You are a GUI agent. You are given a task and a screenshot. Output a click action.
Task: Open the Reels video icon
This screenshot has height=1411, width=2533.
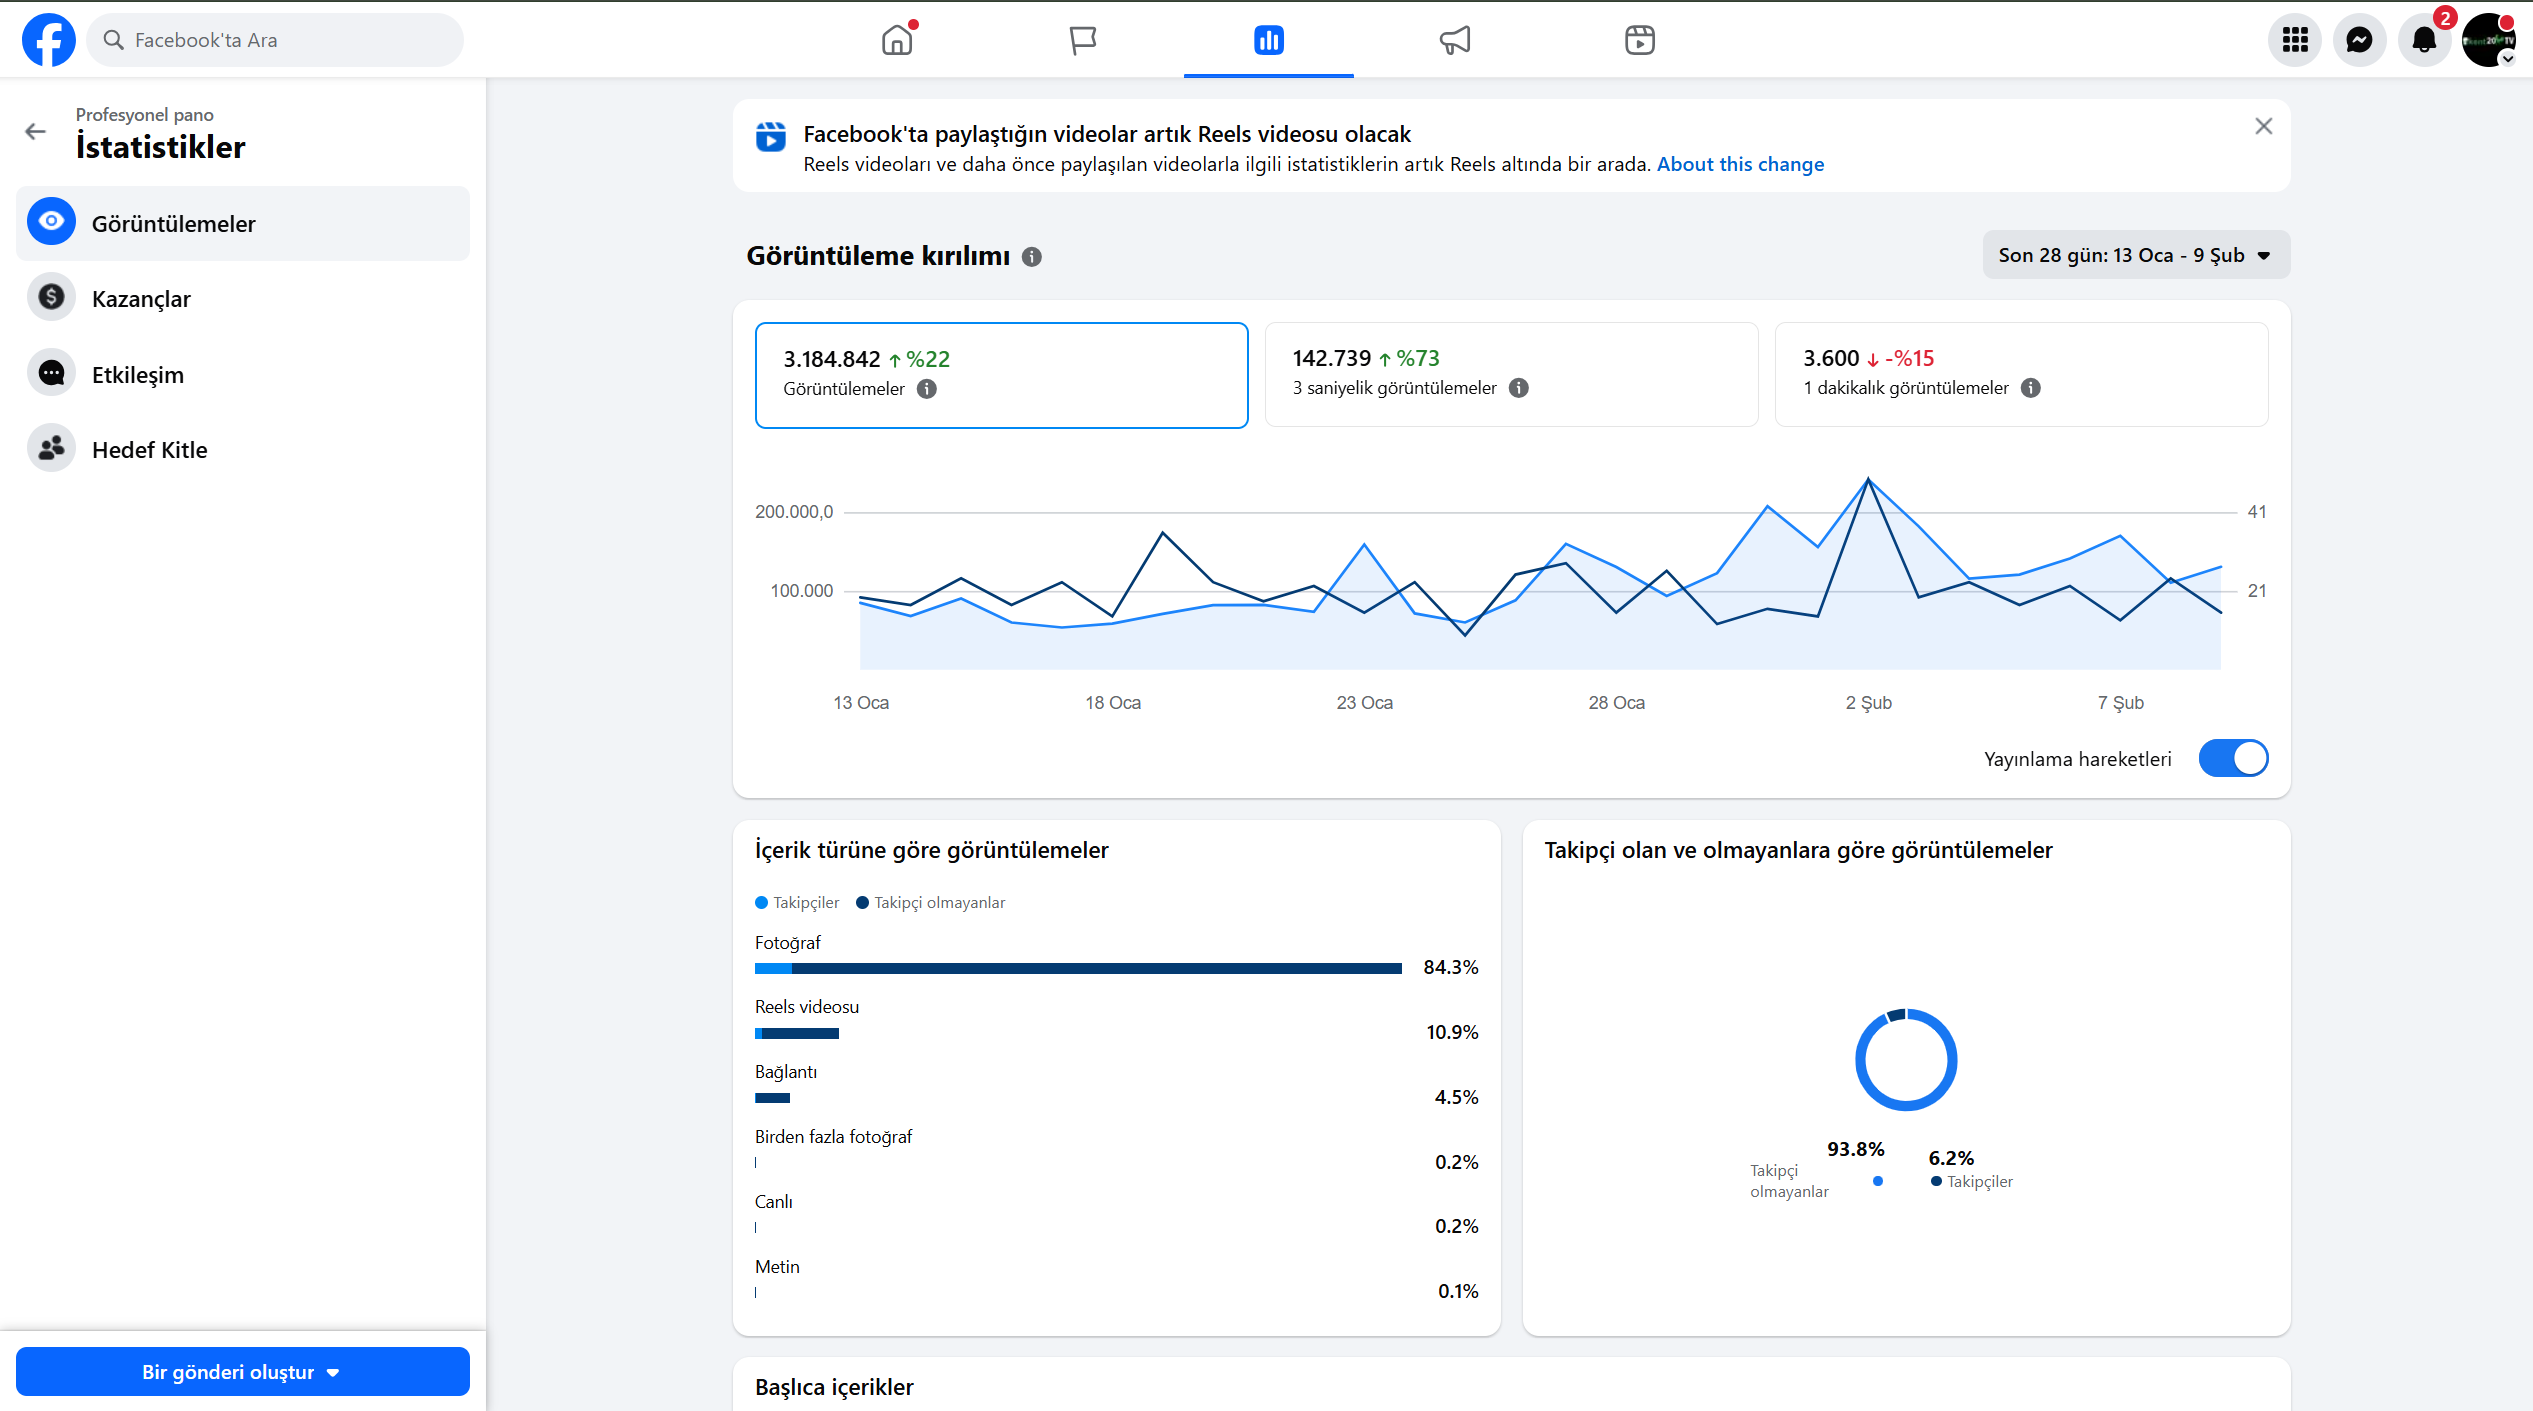tap(1640, 40)
